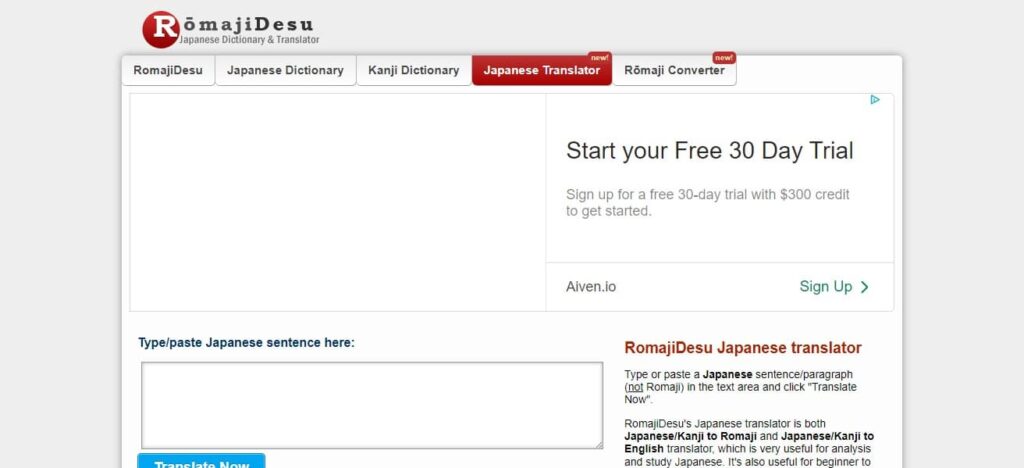The height and width of the screenshot is (468, 1024).
Task: Open the RomajiDesu tab
Action: [x=168, y=70]
